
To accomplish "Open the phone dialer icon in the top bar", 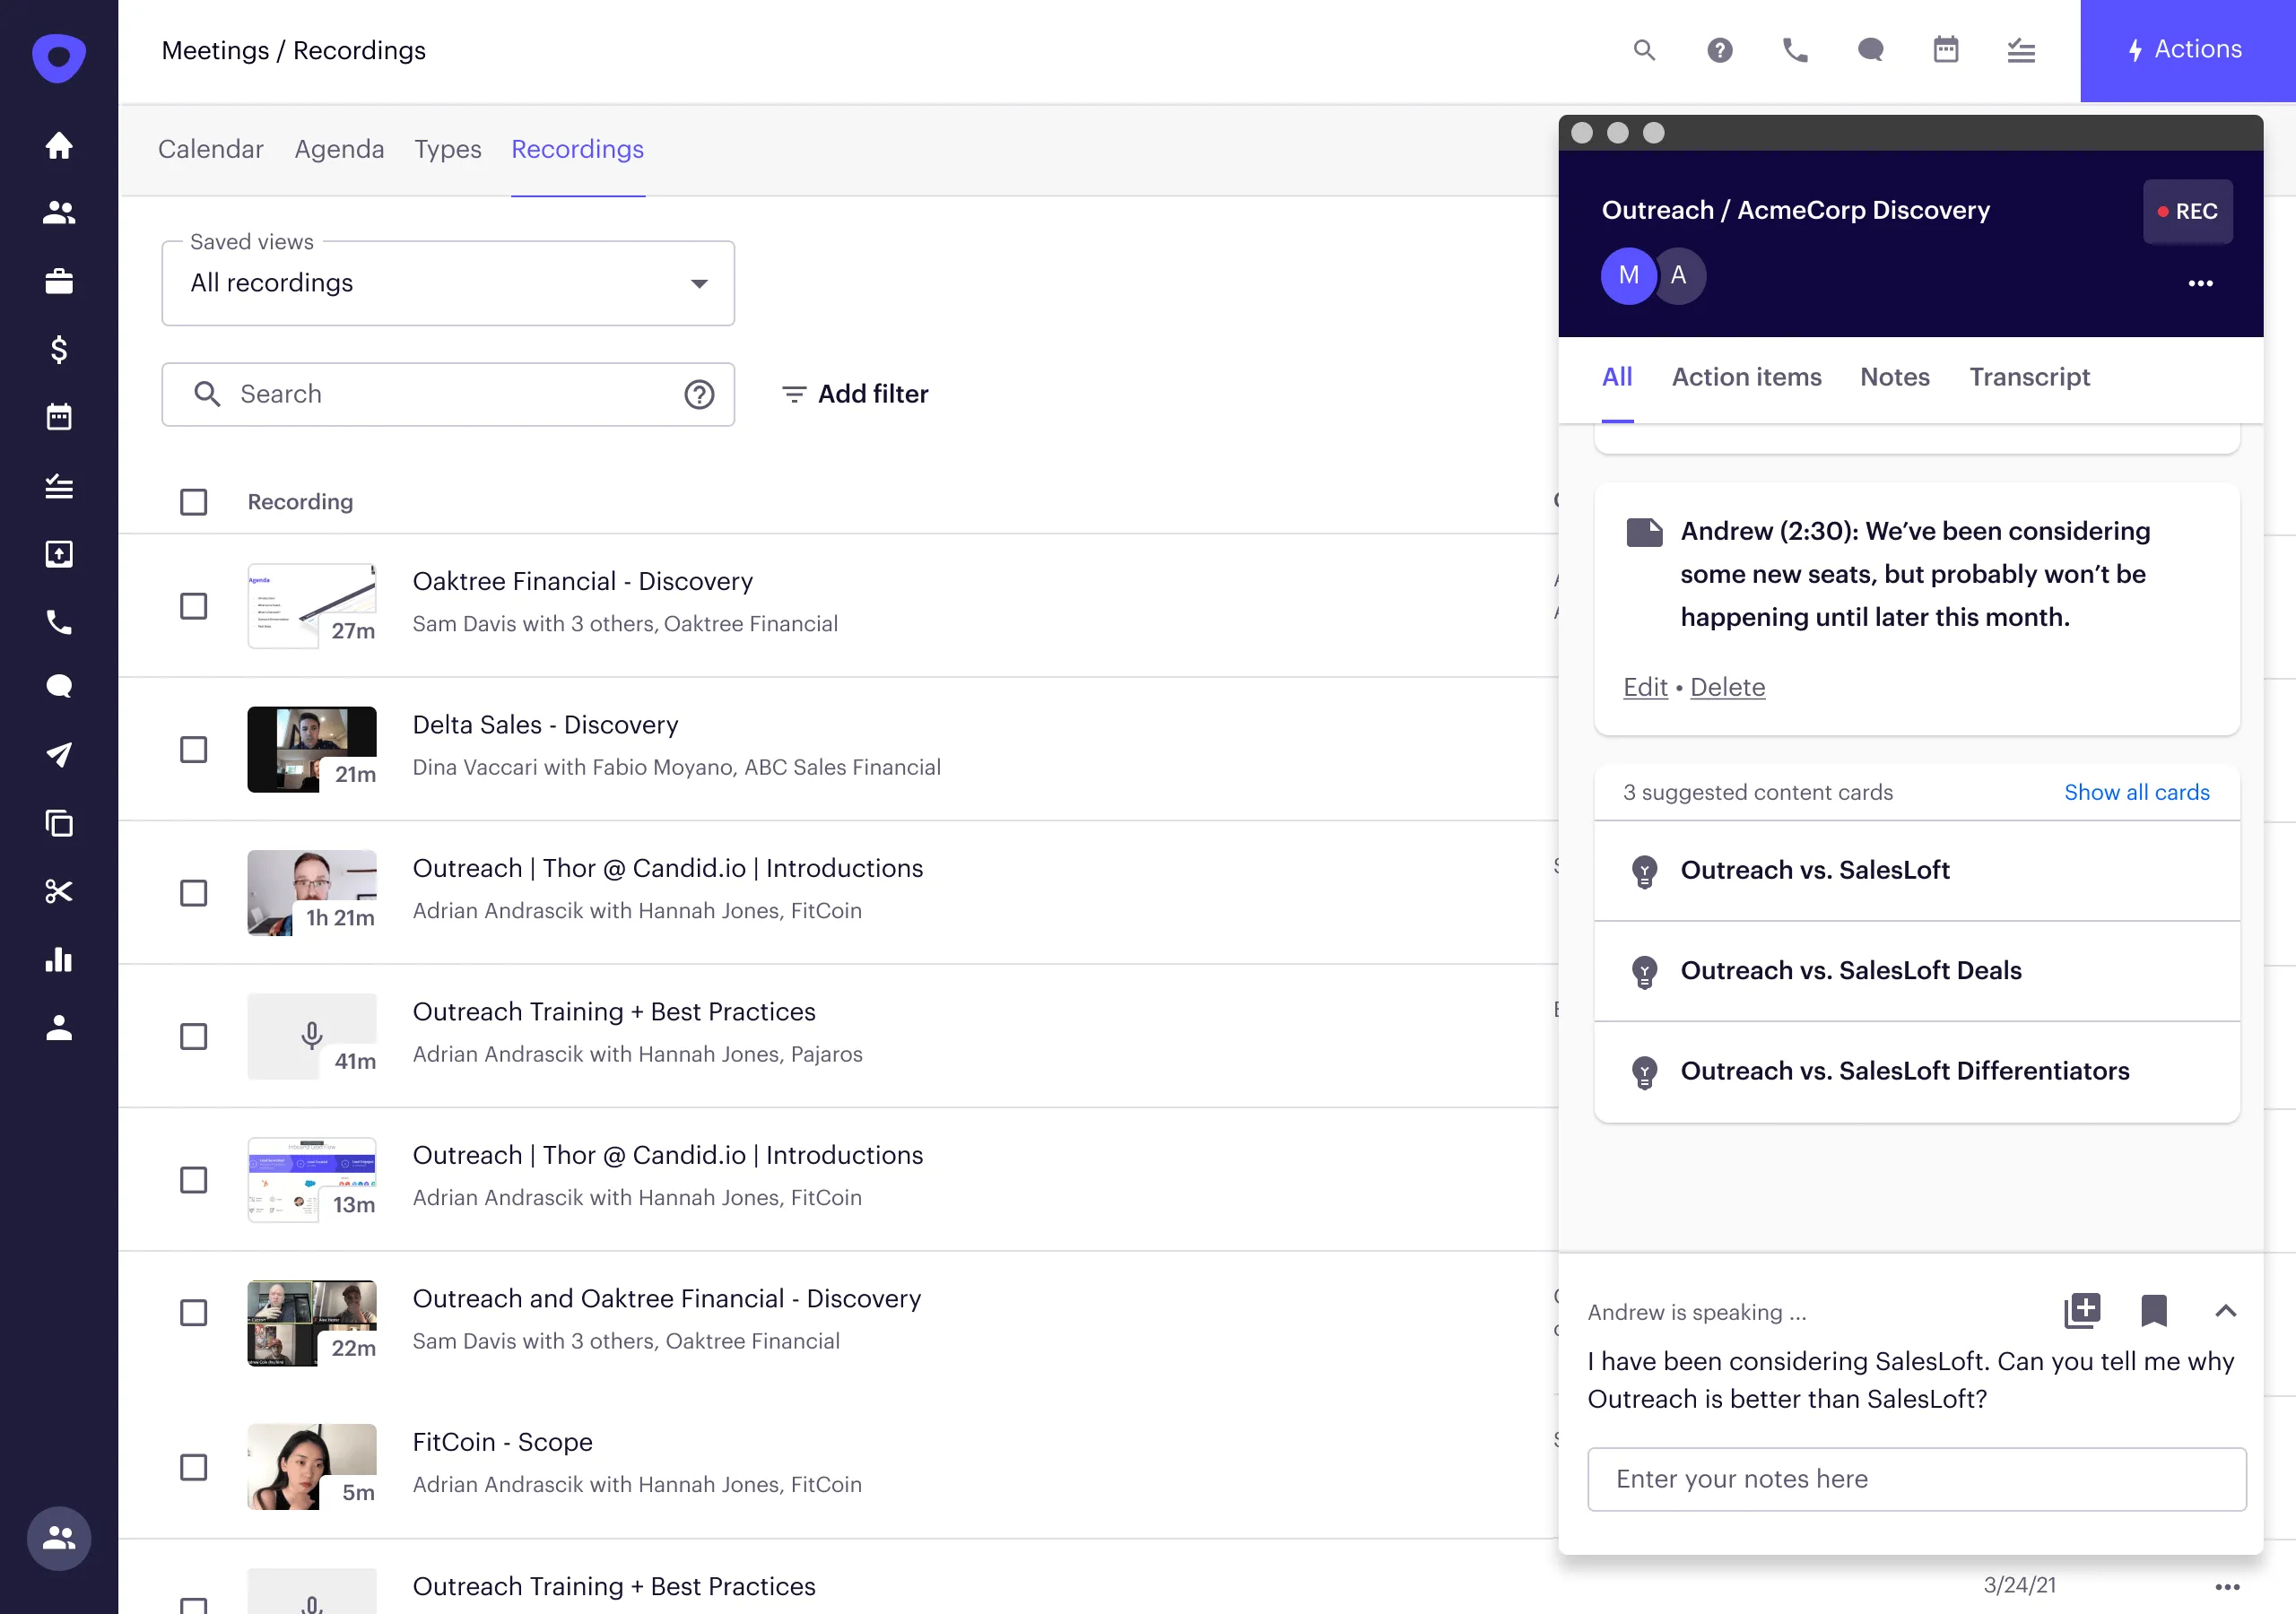I will (1795, 50).
